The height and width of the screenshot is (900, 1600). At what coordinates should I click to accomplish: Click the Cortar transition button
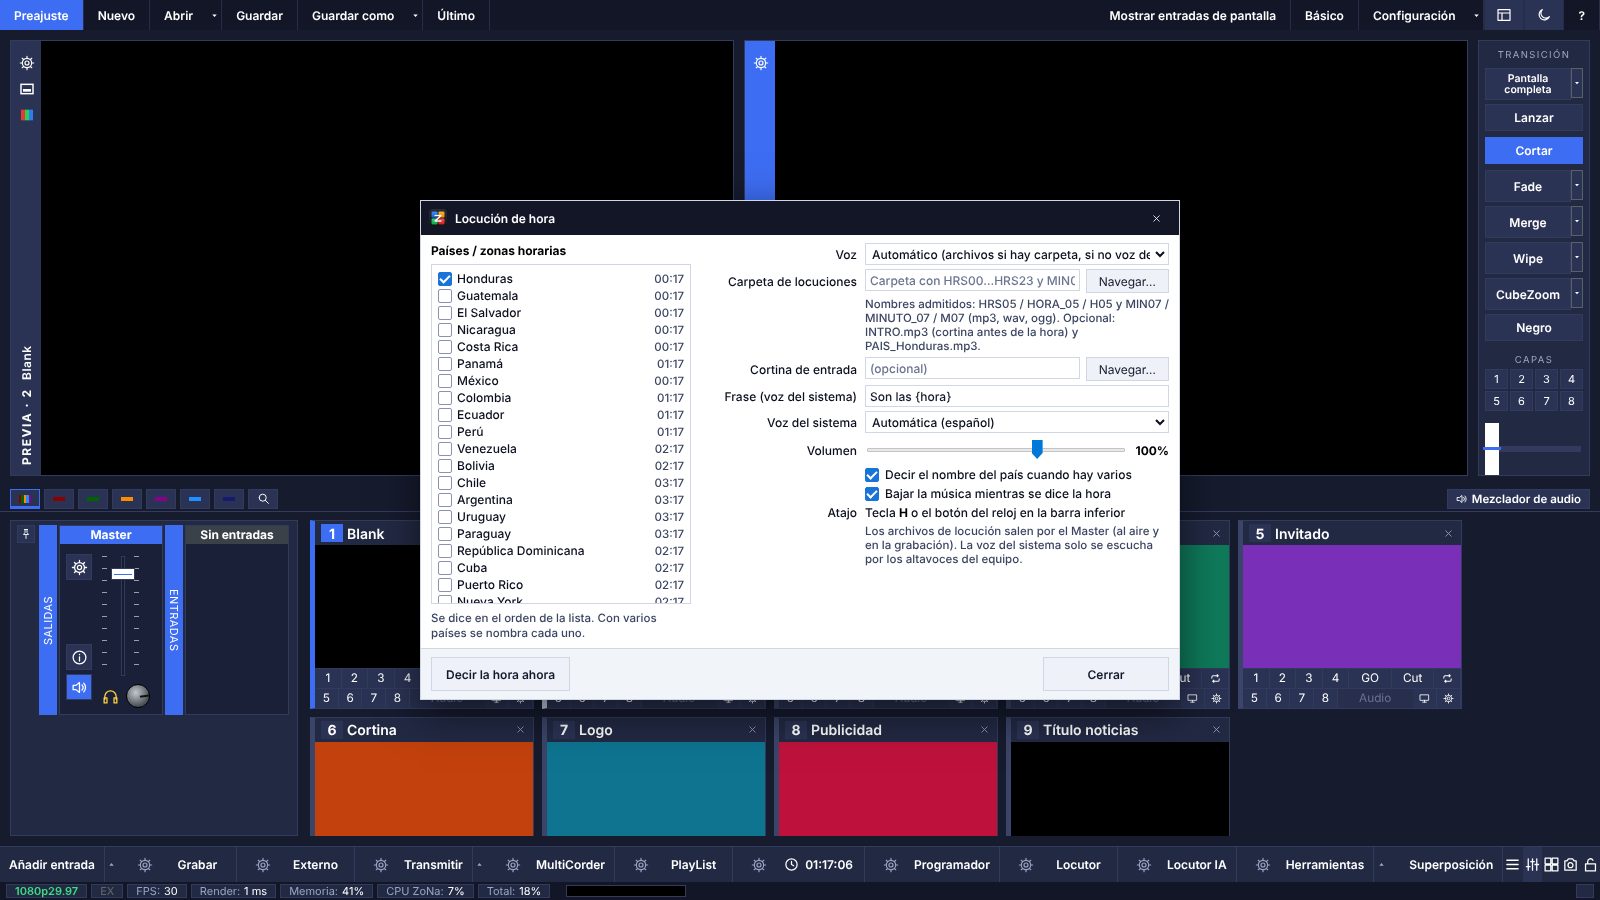point(1533,151)
